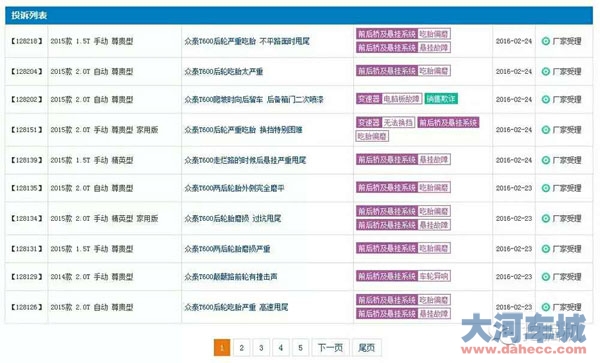This screenshot has height=363, width=600.
Task: Click status icon for complaint 128129
Action: pos(546,277)
